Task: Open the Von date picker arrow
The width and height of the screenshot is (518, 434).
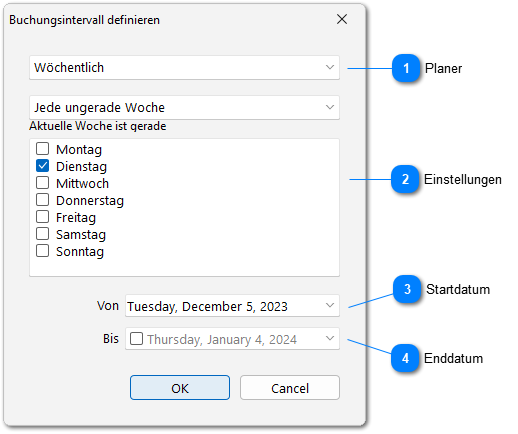Action: point(330,305)
